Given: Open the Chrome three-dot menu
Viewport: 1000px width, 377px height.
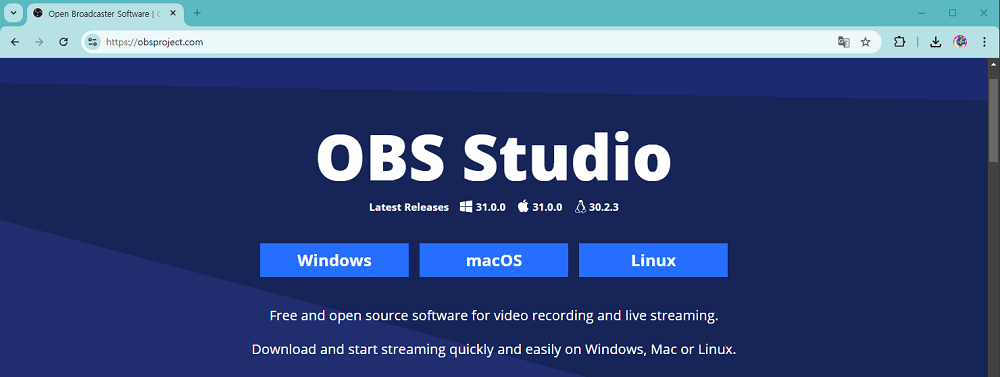Looking at the screenshot, I should (984, 42).
